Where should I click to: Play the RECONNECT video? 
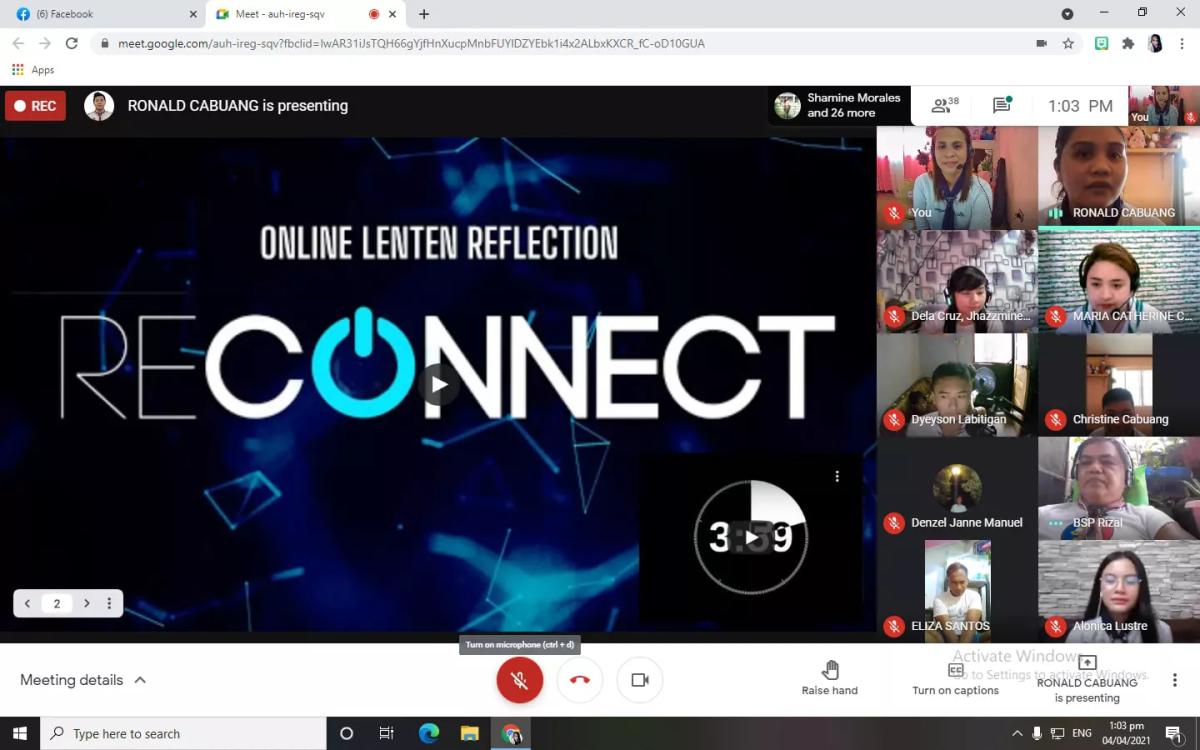click(438, 384)
